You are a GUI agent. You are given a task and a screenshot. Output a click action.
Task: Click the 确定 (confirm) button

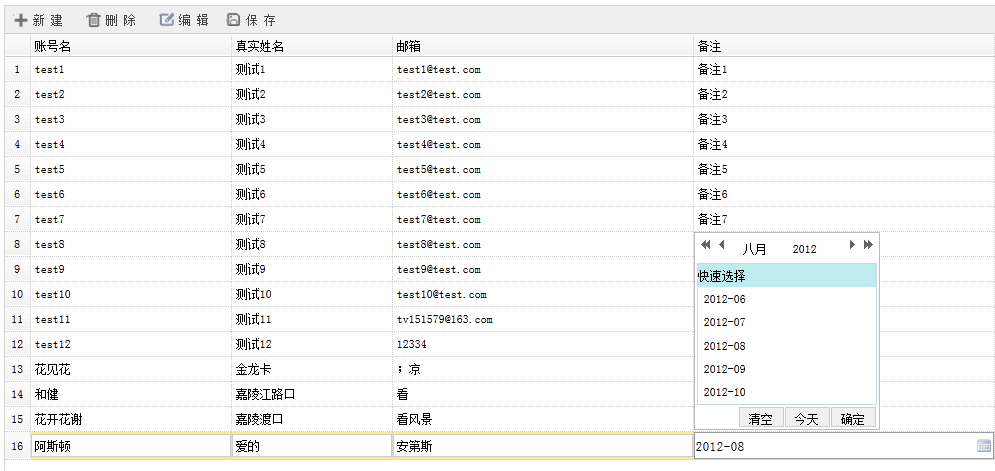(x=853, y=418)
